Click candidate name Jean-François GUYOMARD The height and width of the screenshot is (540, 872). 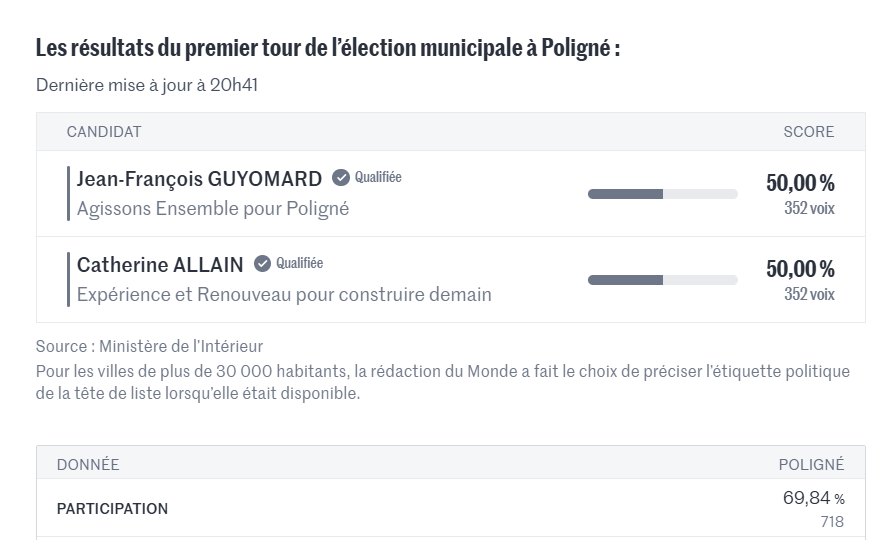(200, 179)
